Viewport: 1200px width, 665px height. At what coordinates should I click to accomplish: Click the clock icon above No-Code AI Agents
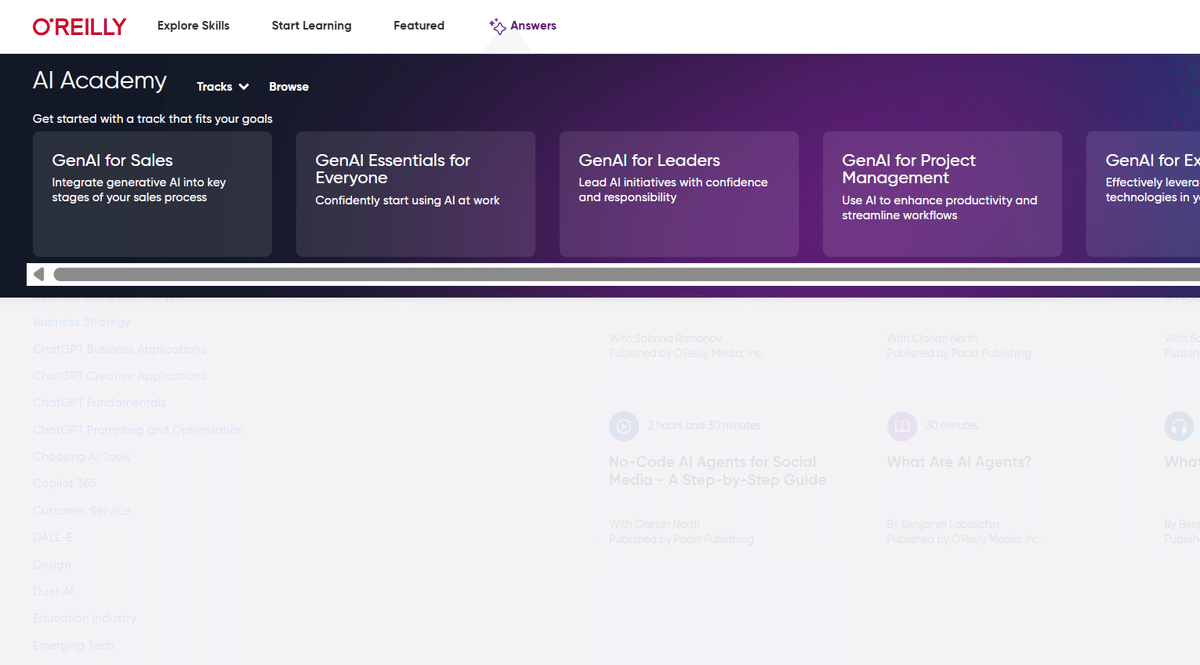(624, 426)
